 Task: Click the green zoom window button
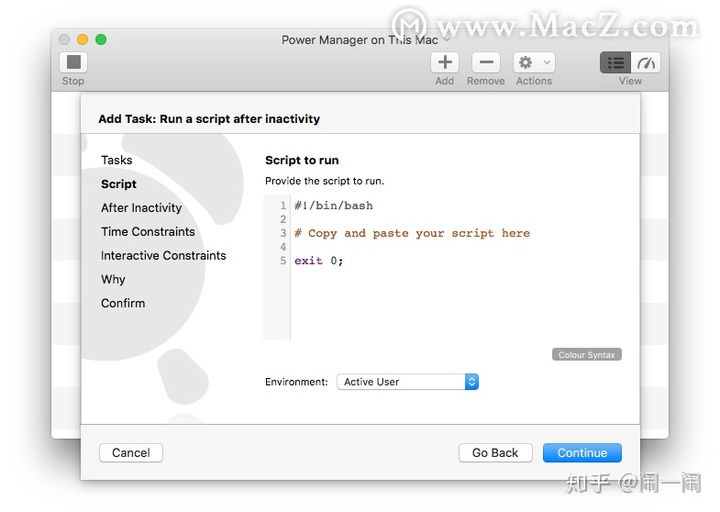[101, 39]
